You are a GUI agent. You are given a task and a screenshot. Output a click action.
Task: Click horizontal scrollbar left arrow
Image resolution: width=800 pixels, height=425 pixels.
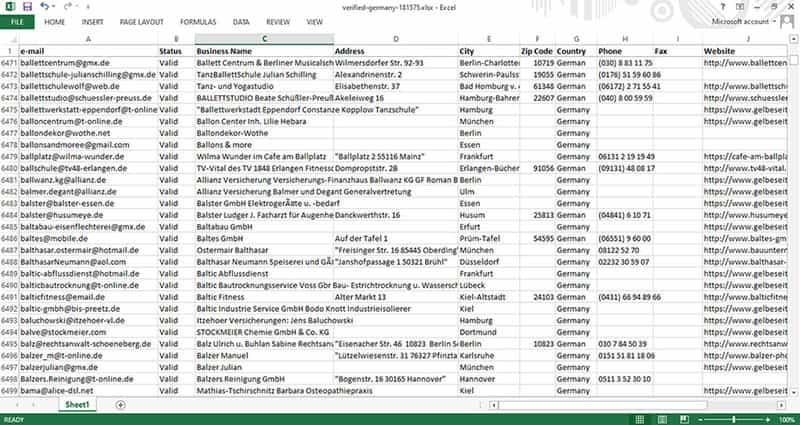pos(493,405)
